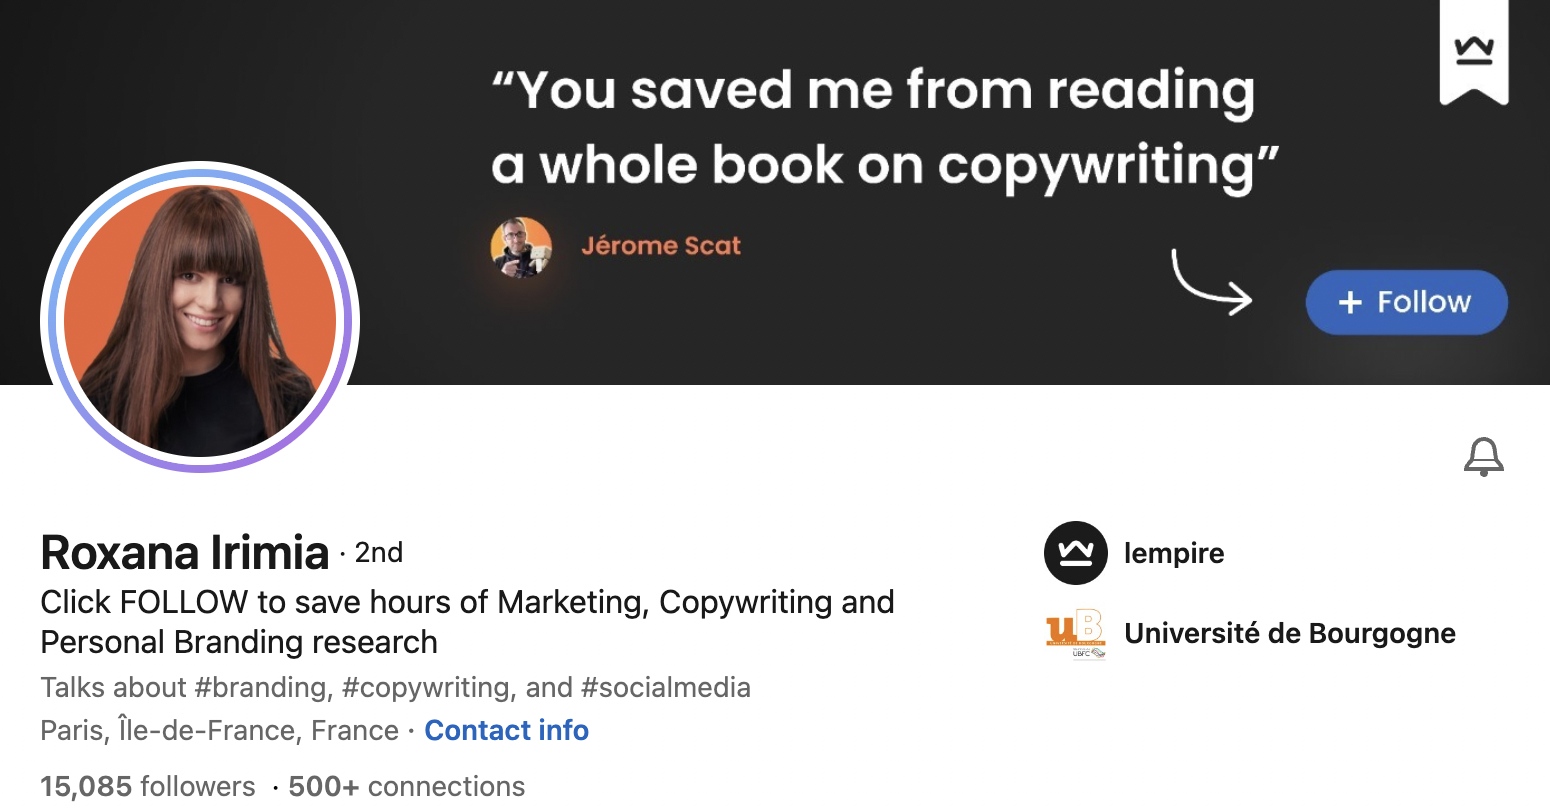Click the Paris, Île-de-France location text
1550x808 pixels.
click(x=219, y=730)
